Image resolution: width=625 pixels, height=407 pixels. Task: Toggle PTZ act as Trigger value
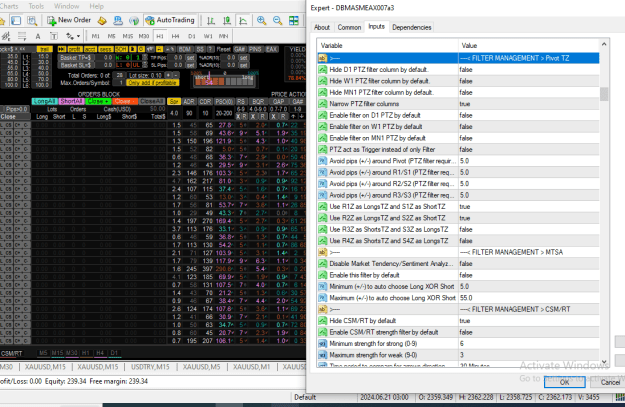(529, 149)
